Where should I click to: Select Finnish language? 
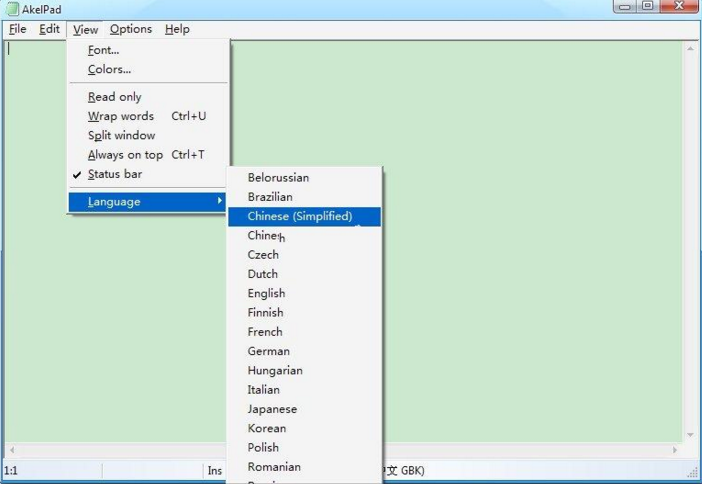click(304, 313)
